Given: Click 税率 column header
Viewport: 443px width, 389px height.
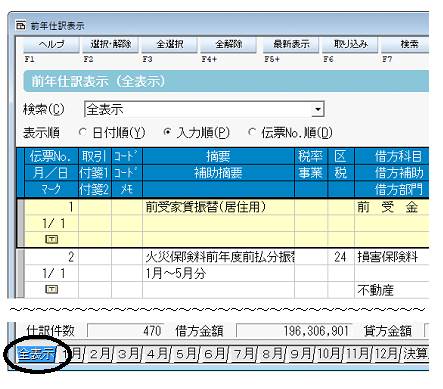Looking at the screenshot, I should coord(311,156).
